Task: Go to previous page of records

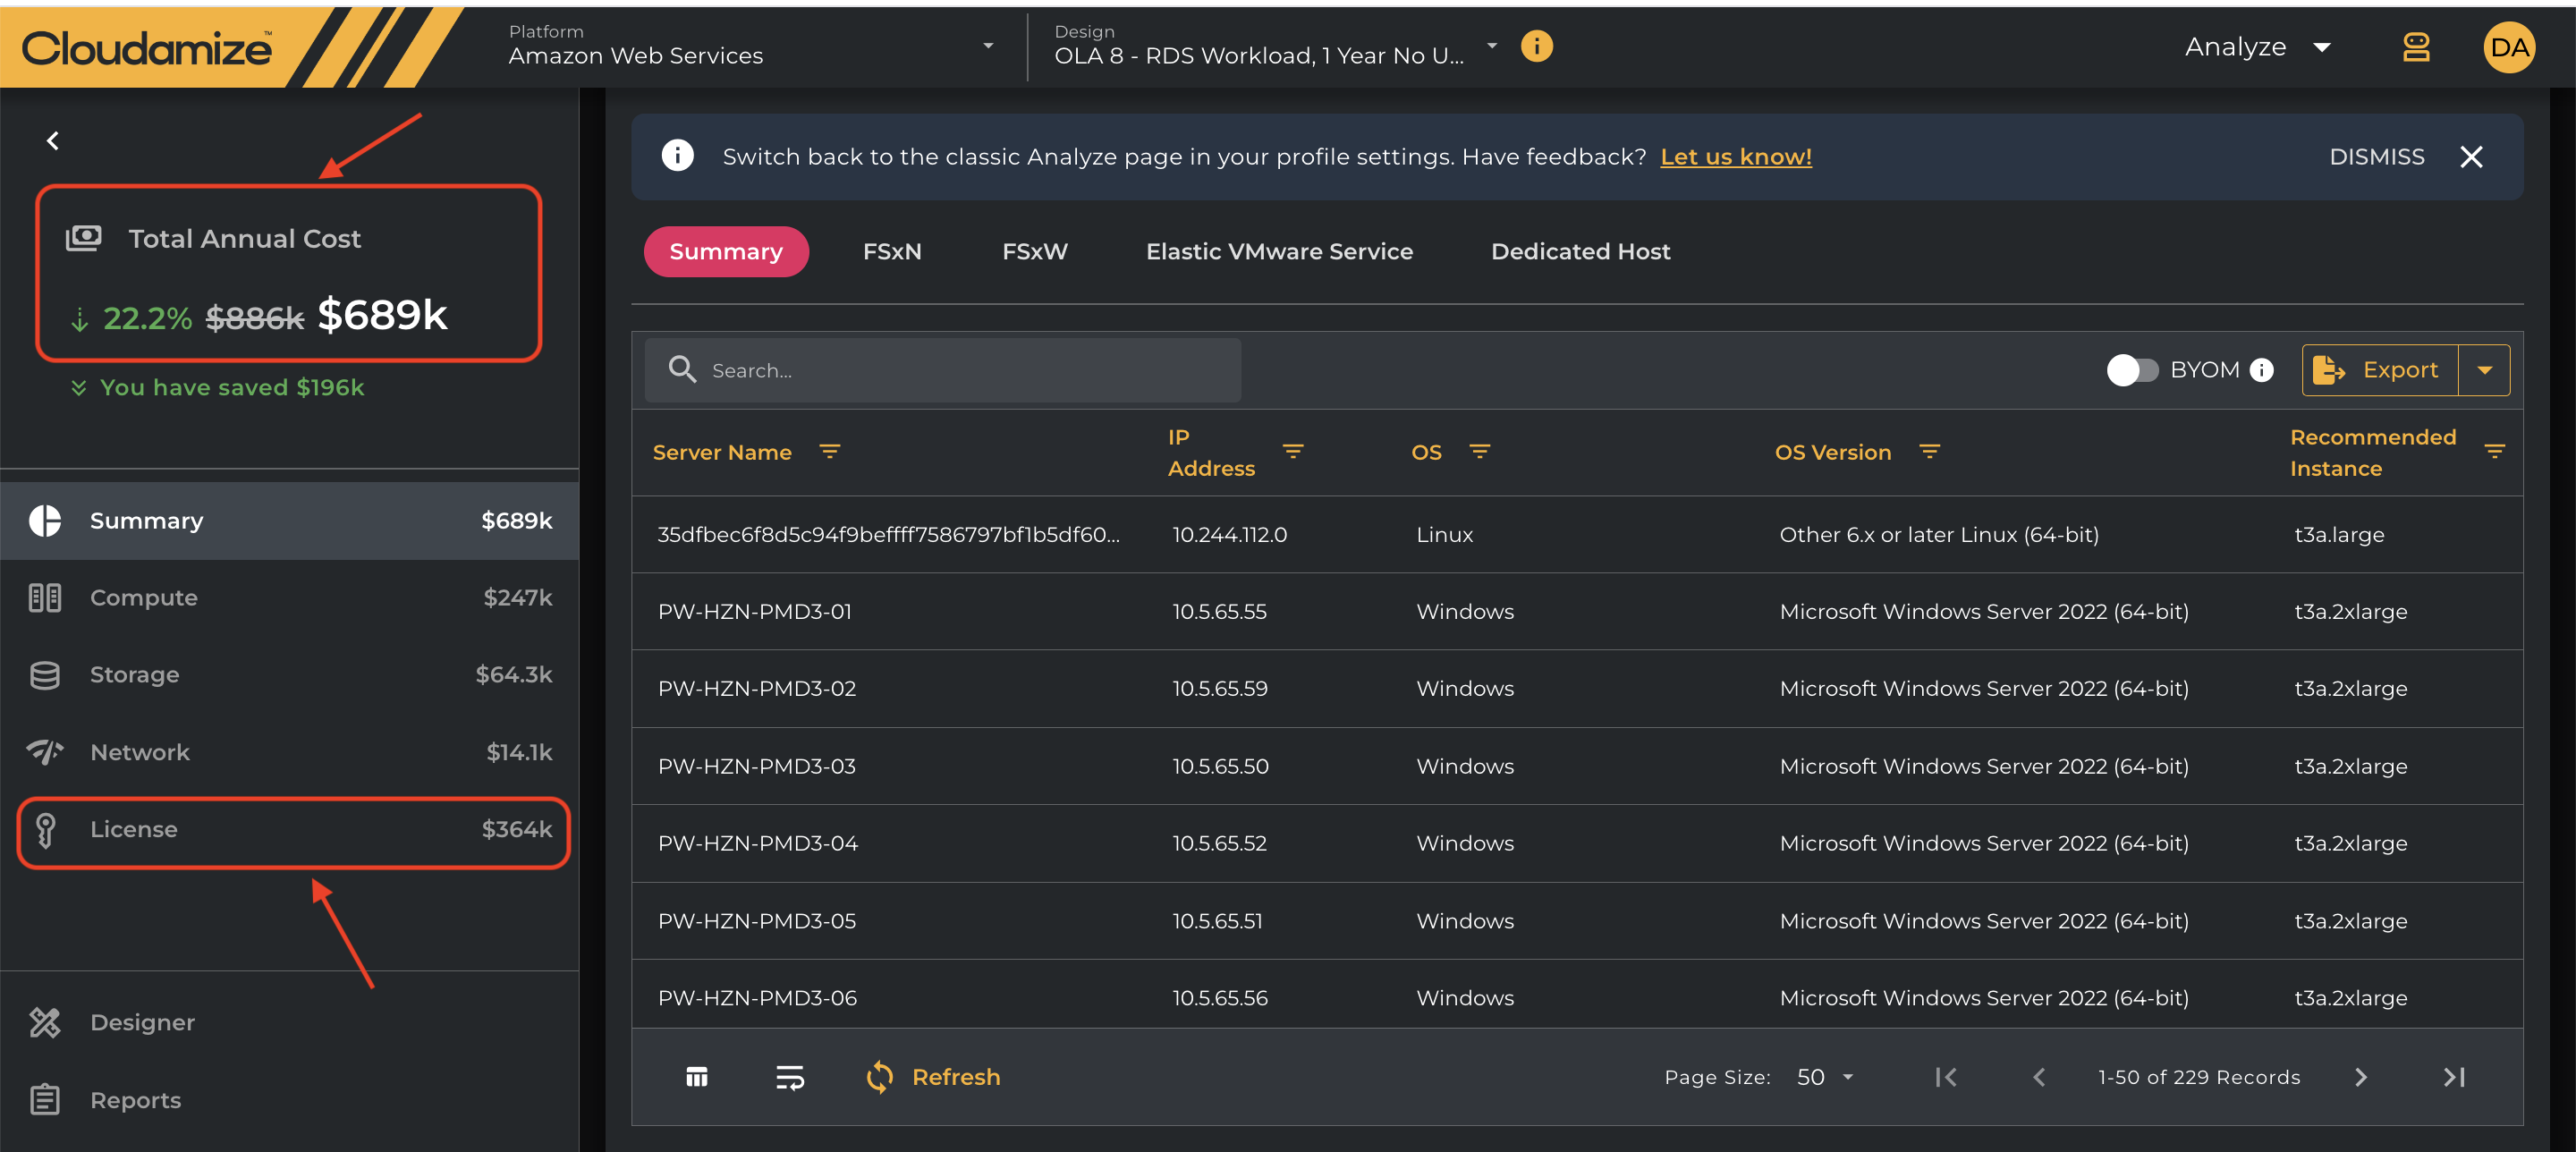Action: point(2038,1076)
